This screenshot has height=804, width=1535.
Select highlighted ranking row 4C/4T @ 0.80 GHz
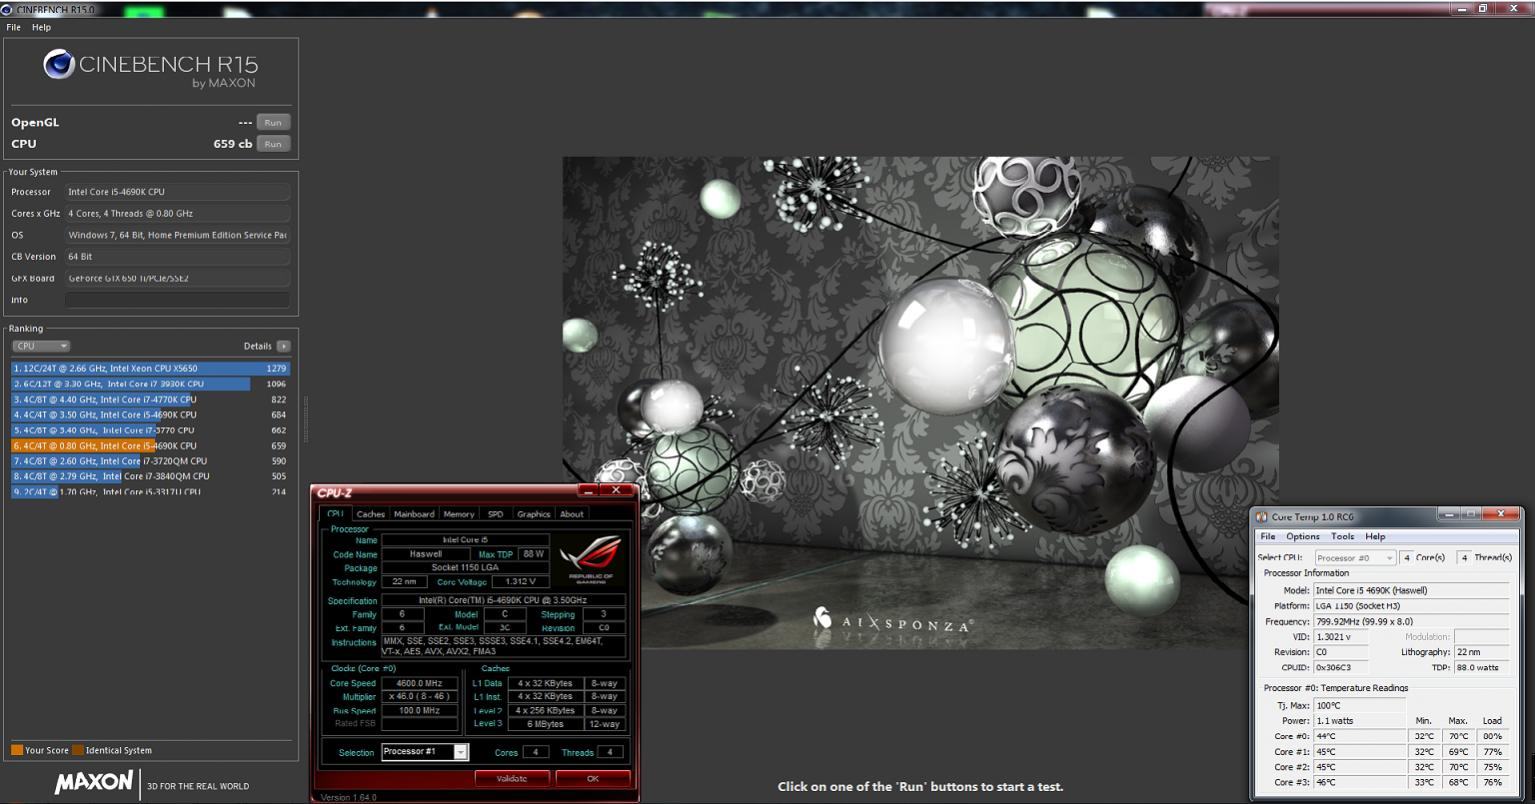click(150, 445)
